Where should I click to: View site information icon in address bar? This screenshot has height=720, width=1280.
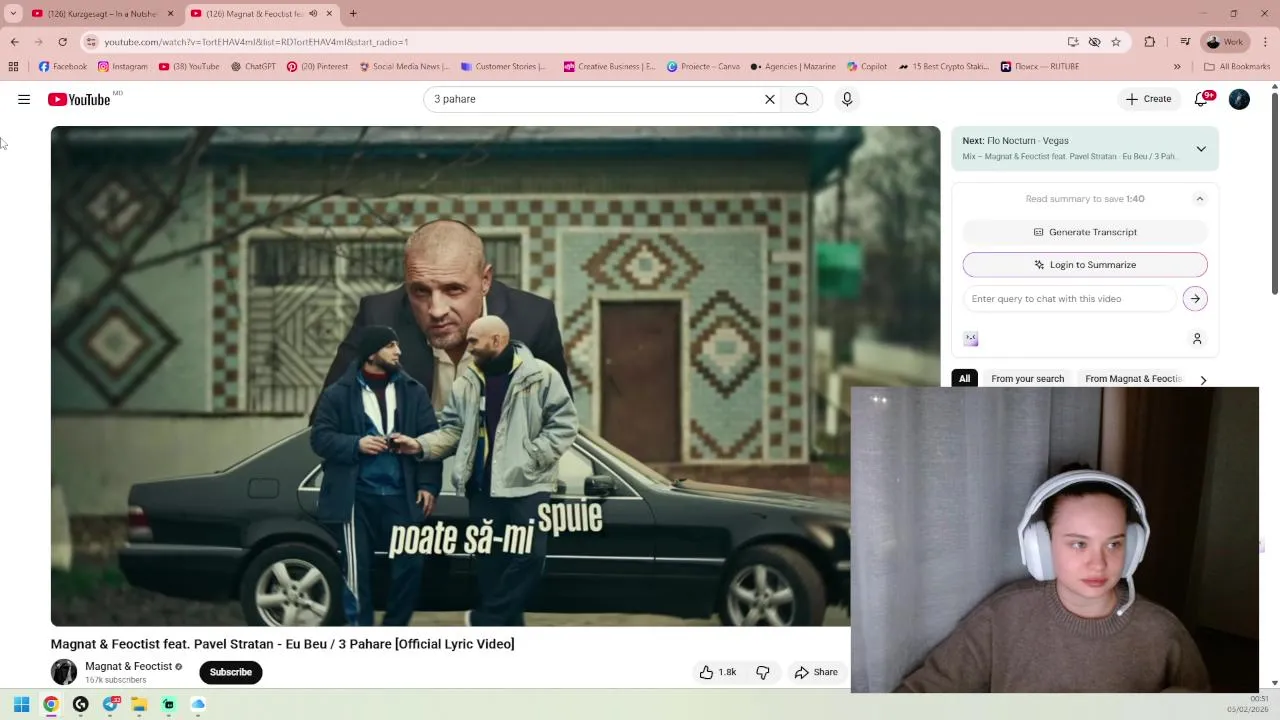[91, 42]
